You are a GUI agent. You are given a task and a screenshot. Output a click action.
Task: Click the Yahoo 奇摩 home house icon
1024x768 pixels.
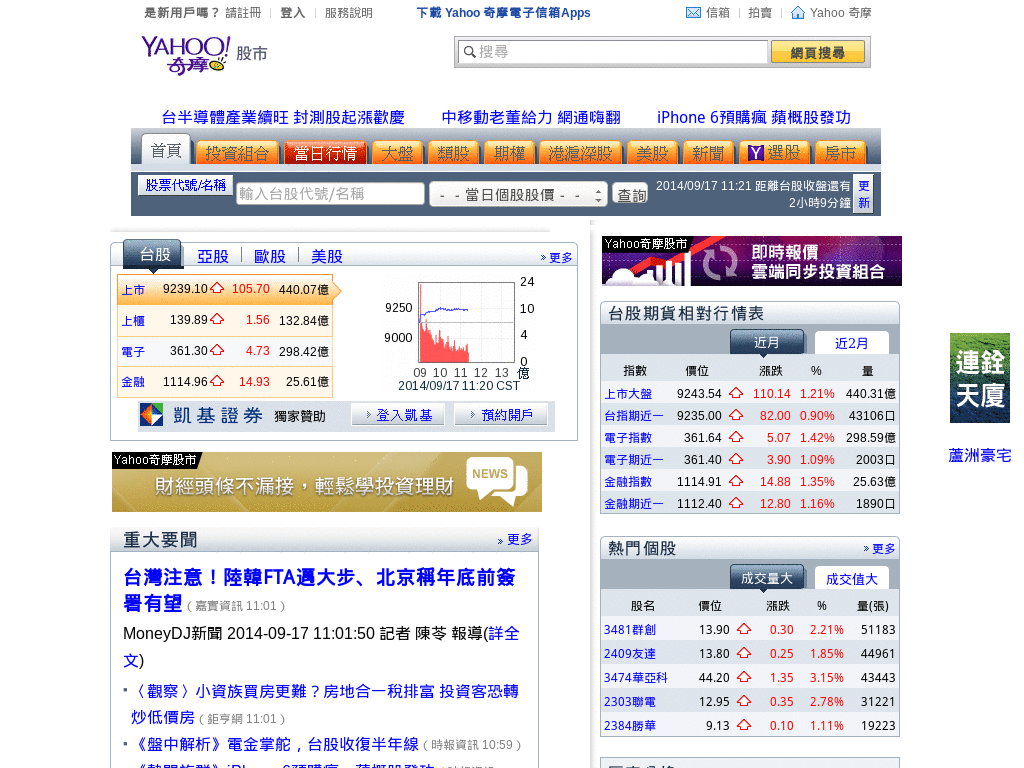(x=797, y=12)
